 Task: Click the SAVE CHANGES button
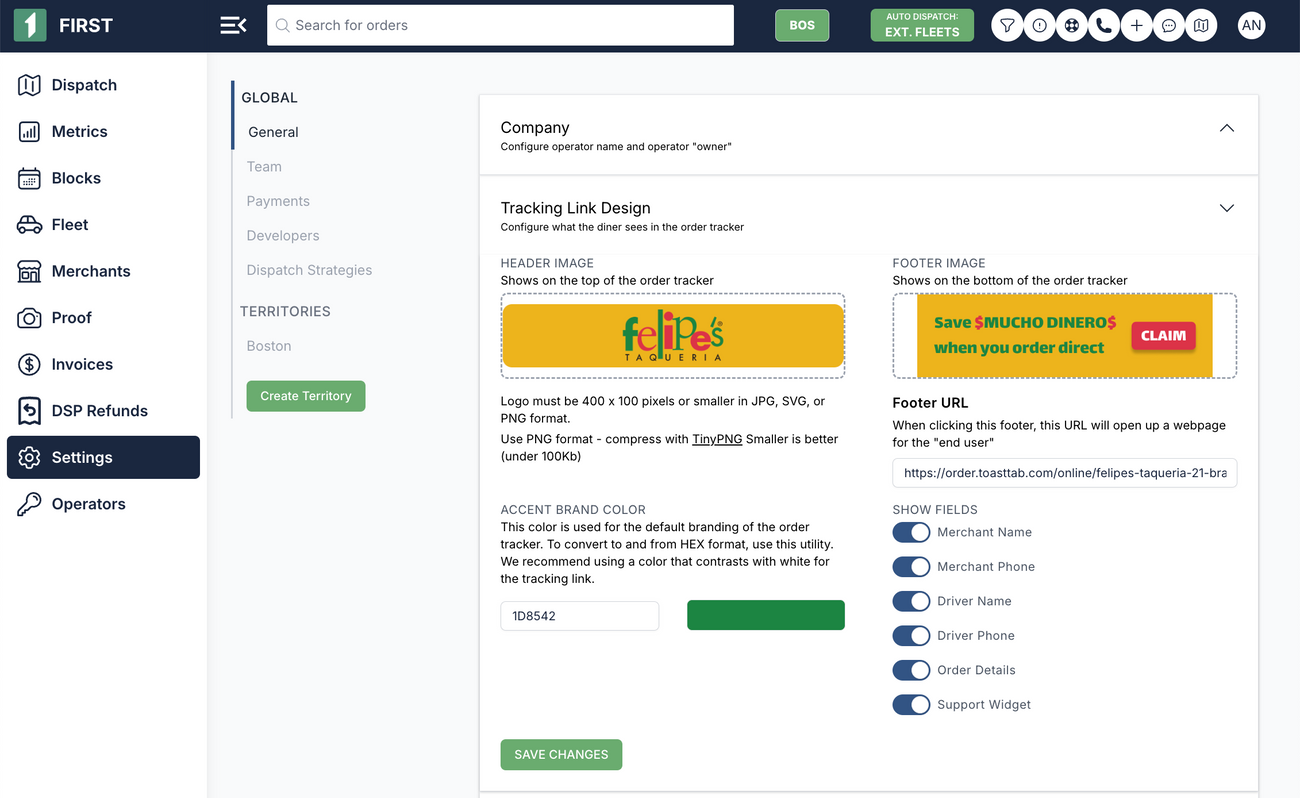(x=561, y=755)
